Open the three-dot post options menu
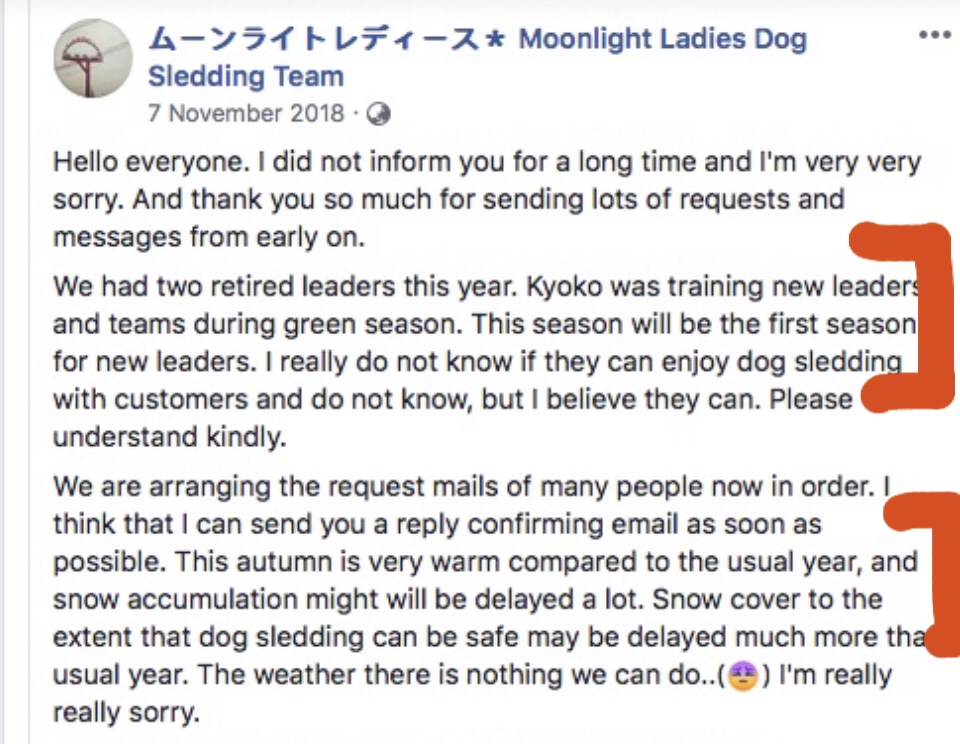 934,35
